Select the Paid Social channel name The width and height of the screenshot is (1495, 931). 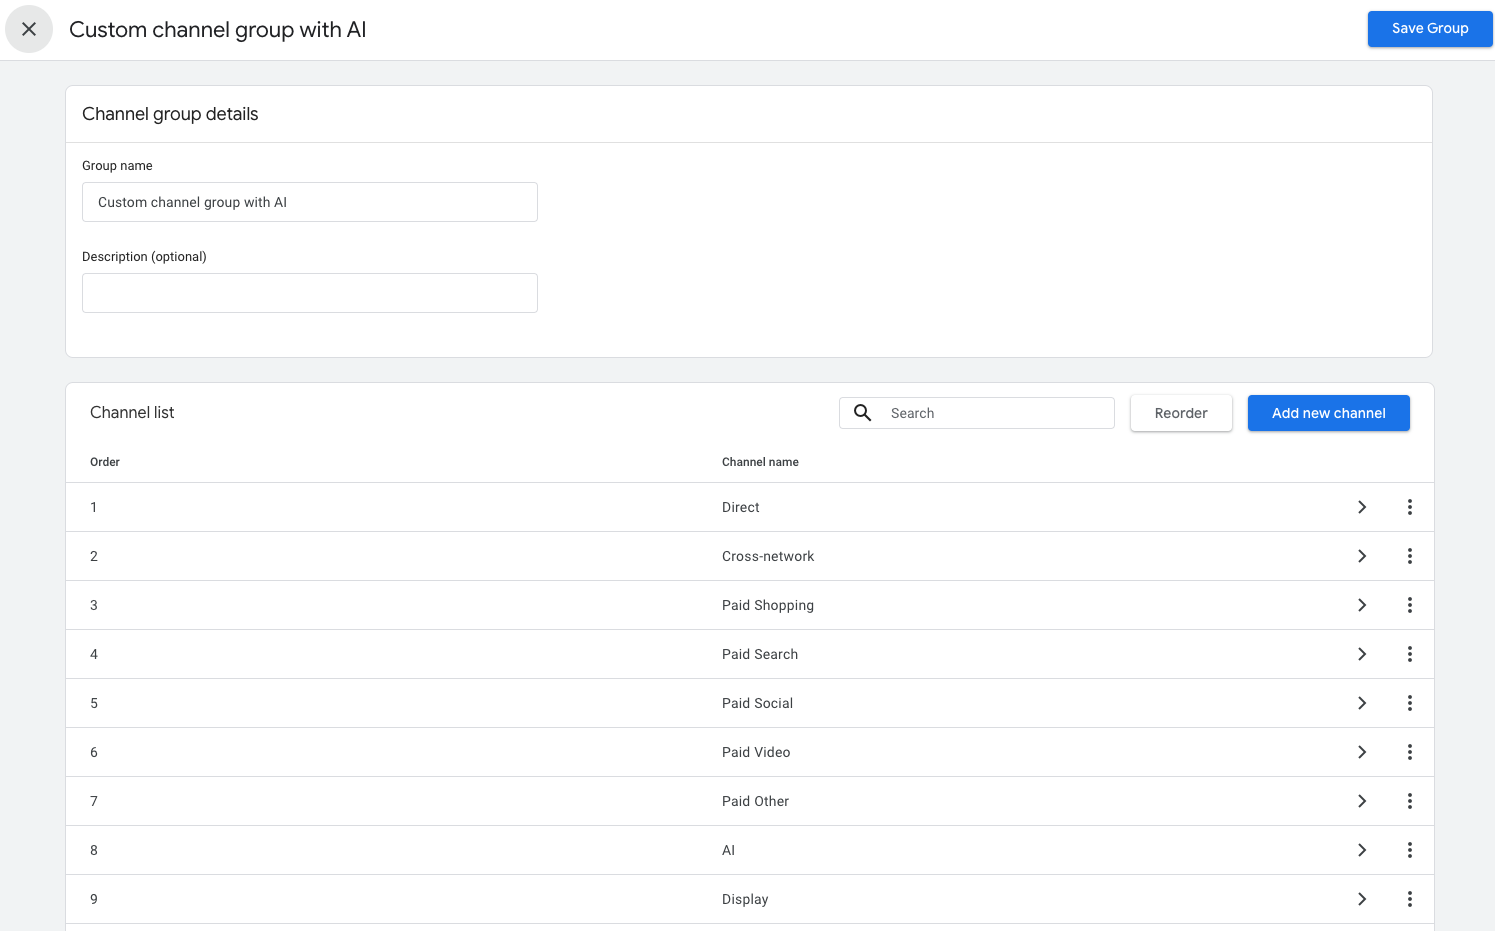[x=757, y=703]
